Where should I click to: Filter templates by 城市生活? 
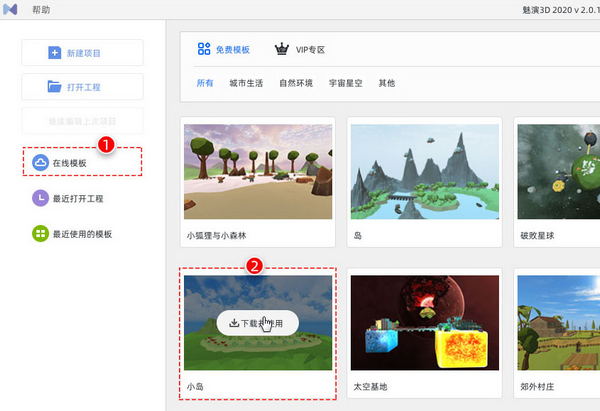click(x=246, y=83)
